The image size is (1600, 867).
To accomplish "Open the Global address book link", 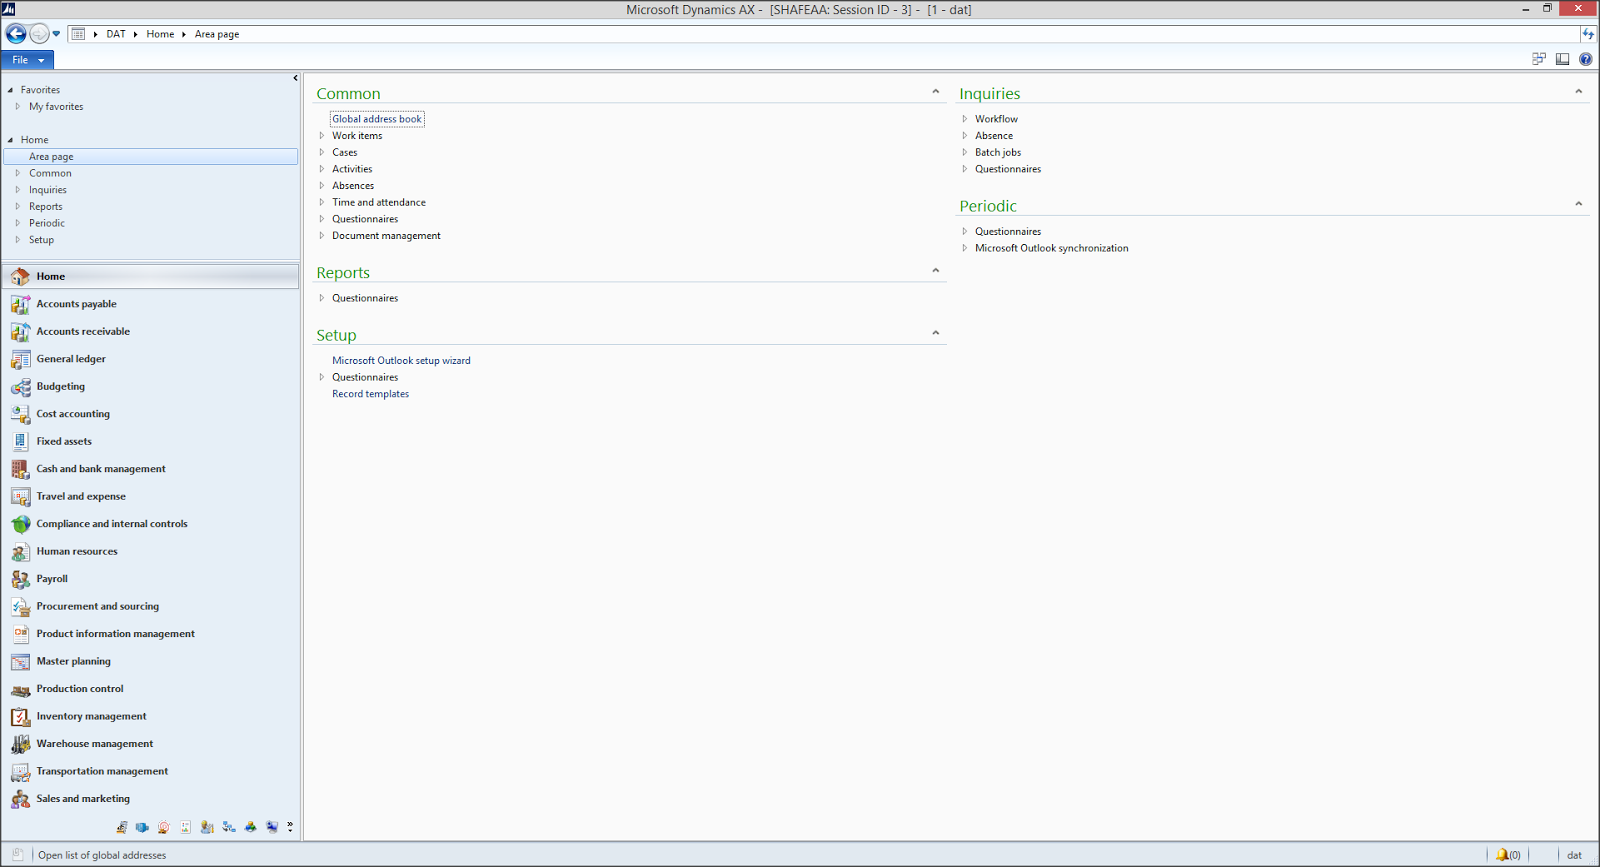I will (377, 119).
